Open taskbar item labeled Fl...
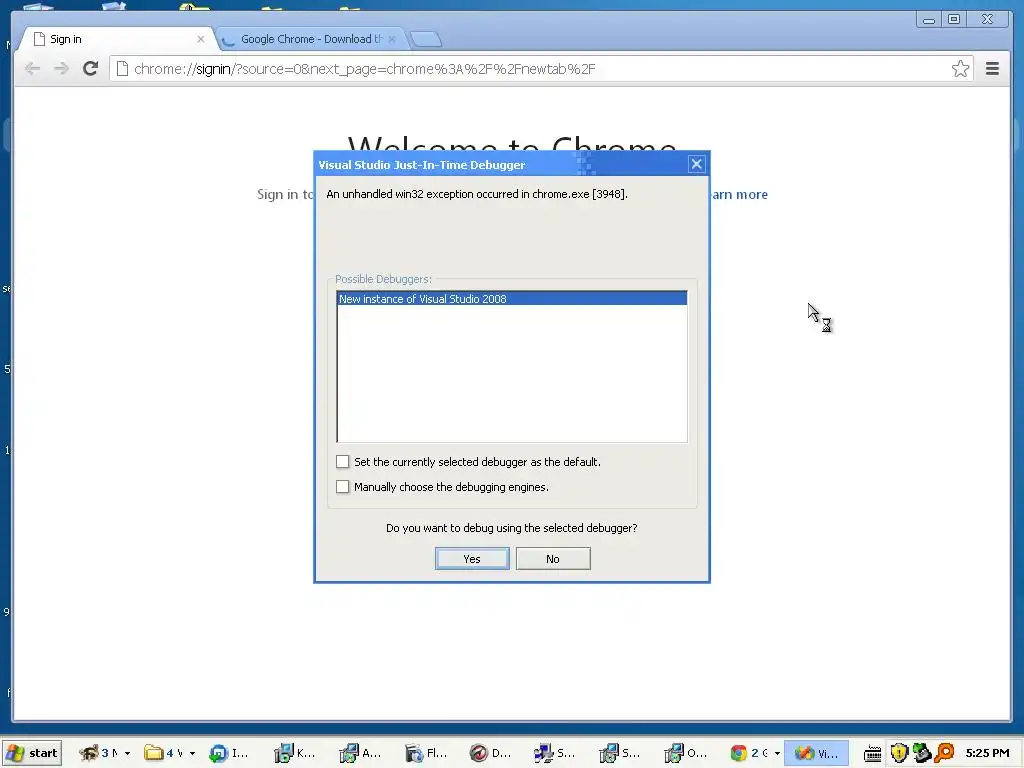 pos(425,753)
